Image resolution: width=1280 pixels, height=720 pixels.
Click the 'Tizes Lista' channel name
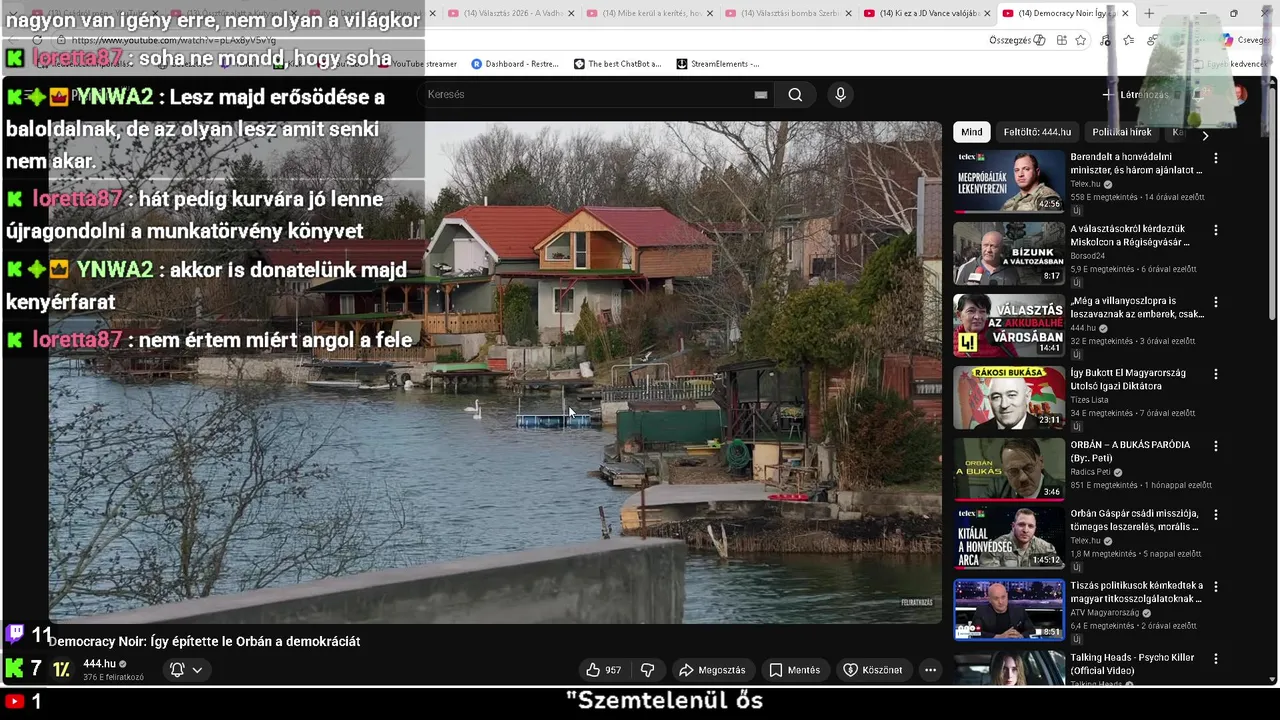pos(1090,400)
